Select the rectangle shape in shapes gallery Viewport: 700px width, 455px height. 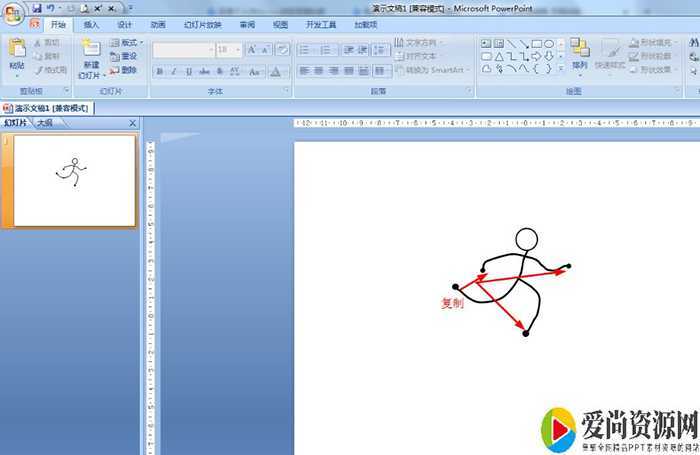tap(536, 44)
